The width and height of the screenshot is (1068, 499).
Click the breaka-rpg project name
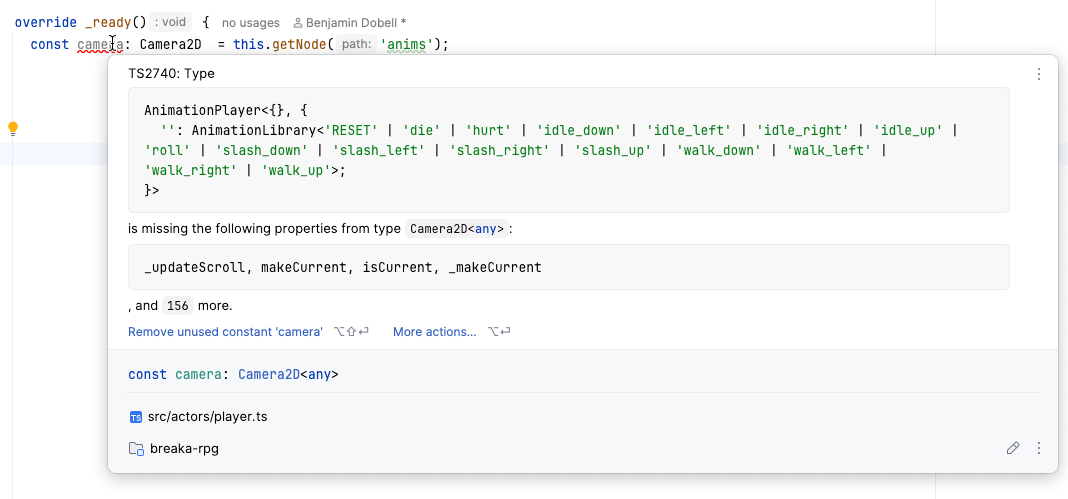click(x=184, y=449)
